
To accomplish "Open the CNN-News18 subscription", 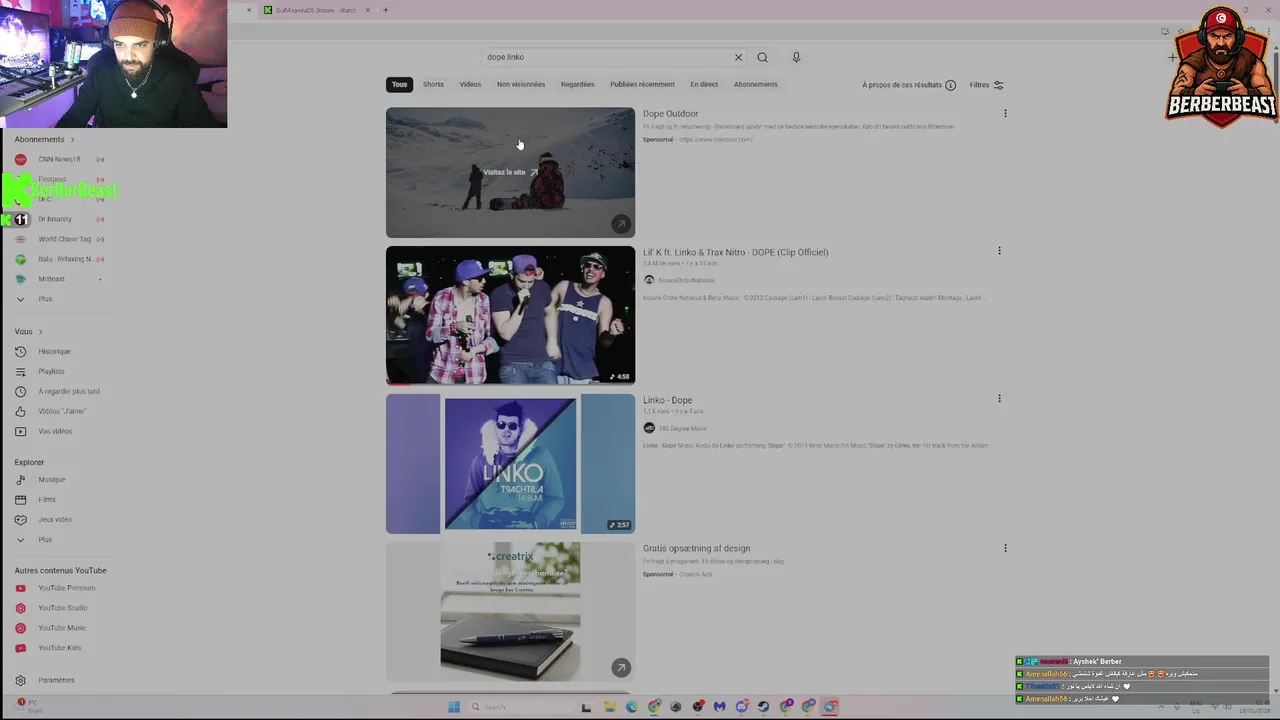I will pos(58,159).
